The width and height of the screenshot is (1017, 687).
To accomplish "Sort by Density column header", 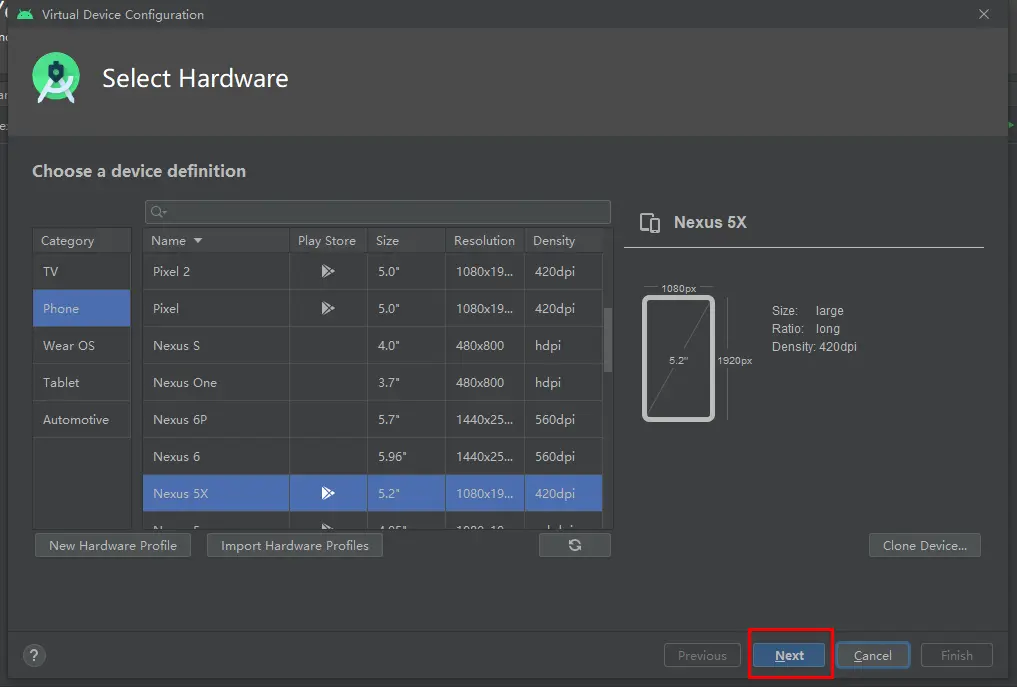I will tap(563, 241).
